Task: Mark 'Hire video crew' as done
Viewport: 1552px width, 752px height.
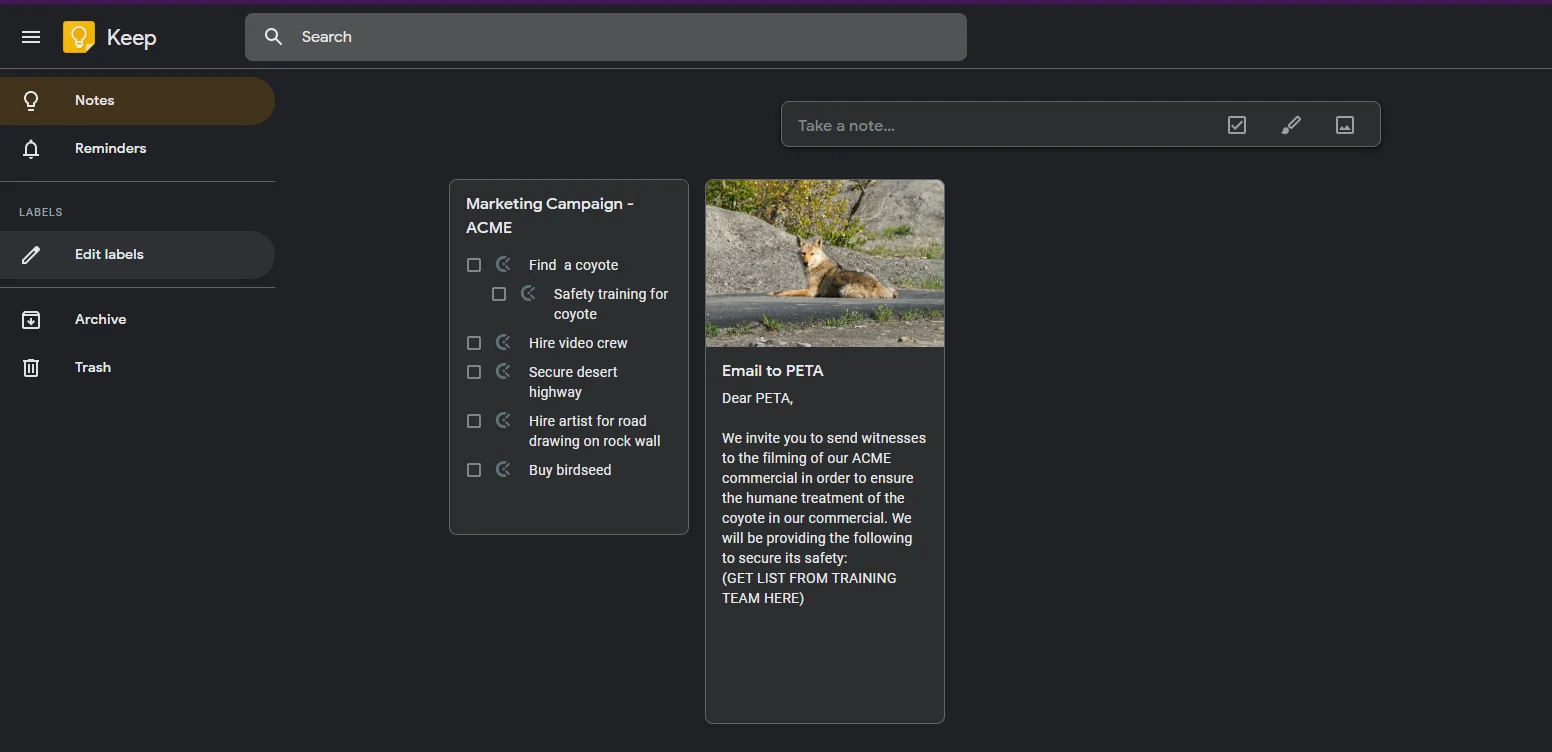Action: pyautogui.click(x=474, y=343)
